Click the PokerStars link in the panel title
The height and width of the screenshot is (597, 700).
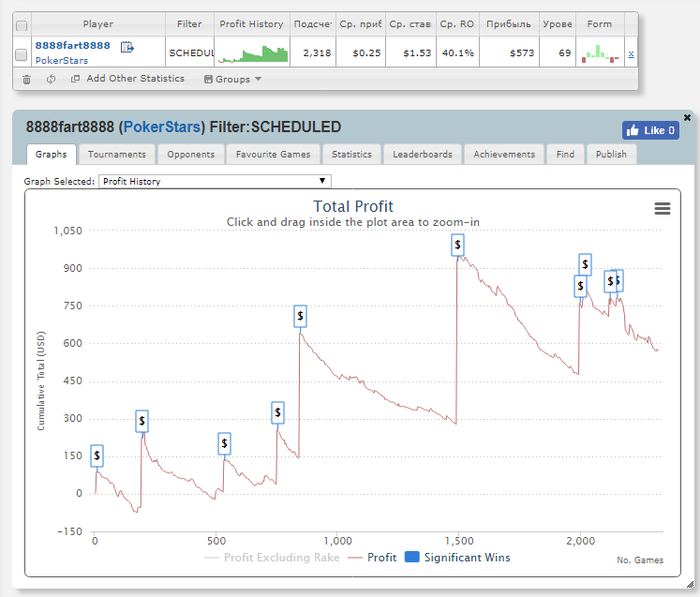(162, 127)
